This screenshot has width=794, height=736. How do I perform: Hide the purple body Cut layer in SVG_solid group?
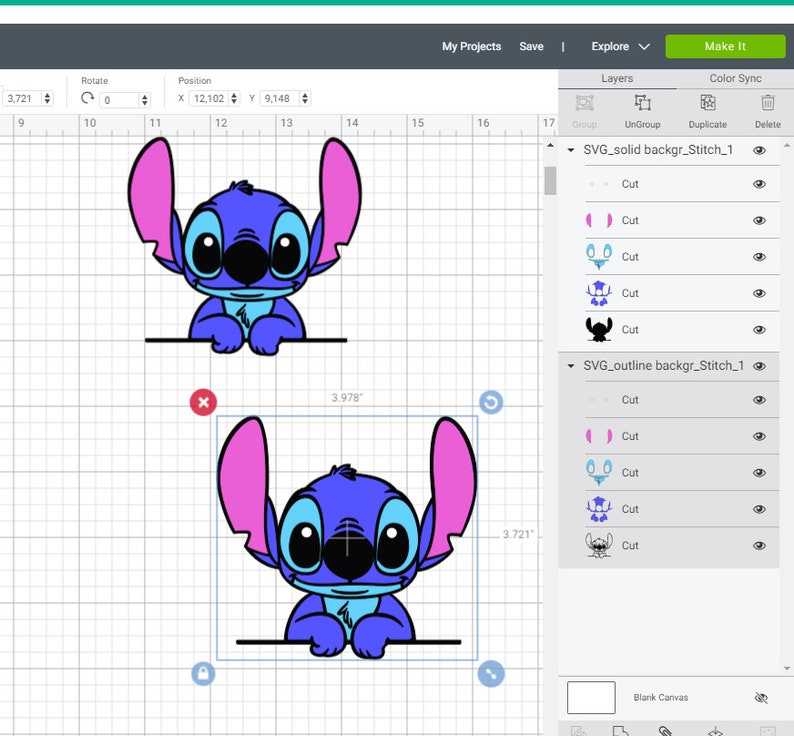tap(759, 293)
